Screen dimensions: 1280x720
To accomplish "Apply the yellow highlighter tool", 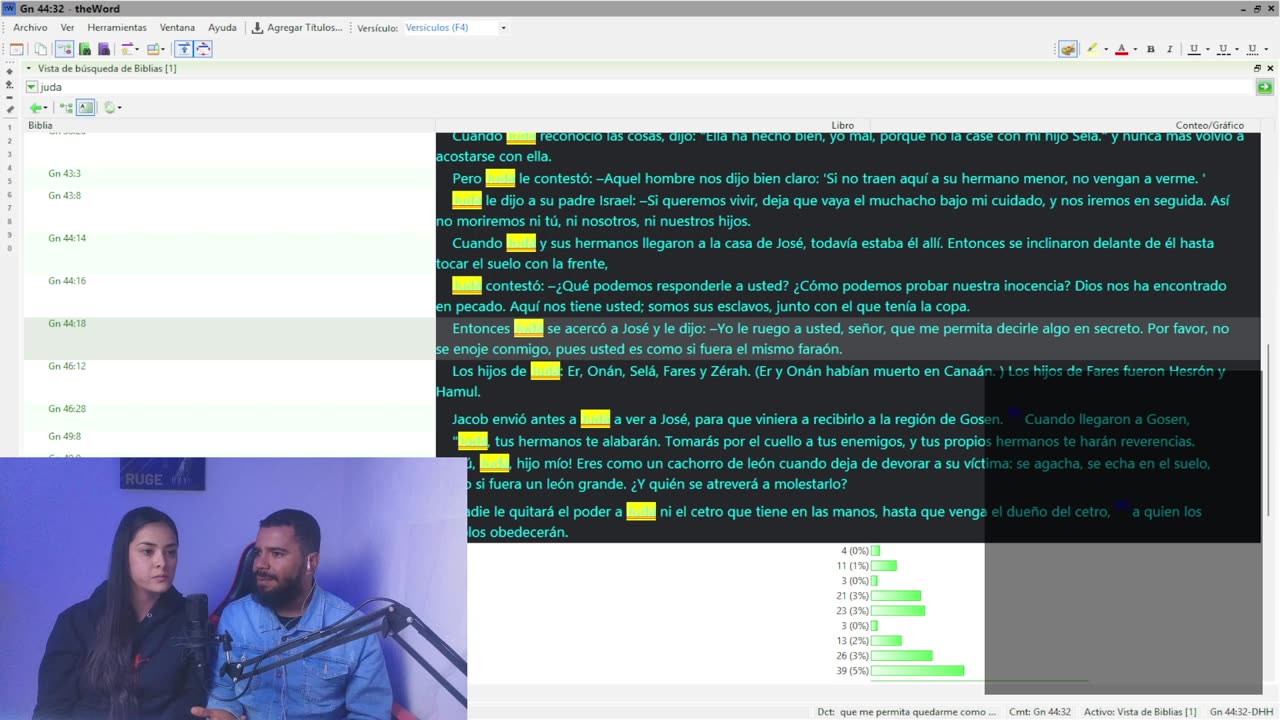I will tap(1092, 49).
